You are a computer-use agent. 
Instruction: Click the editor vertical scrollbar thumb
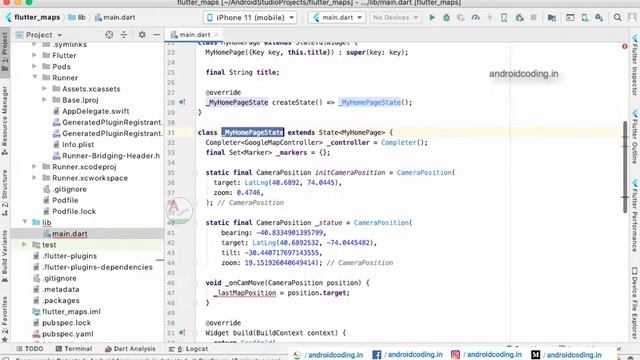[625, 167]
